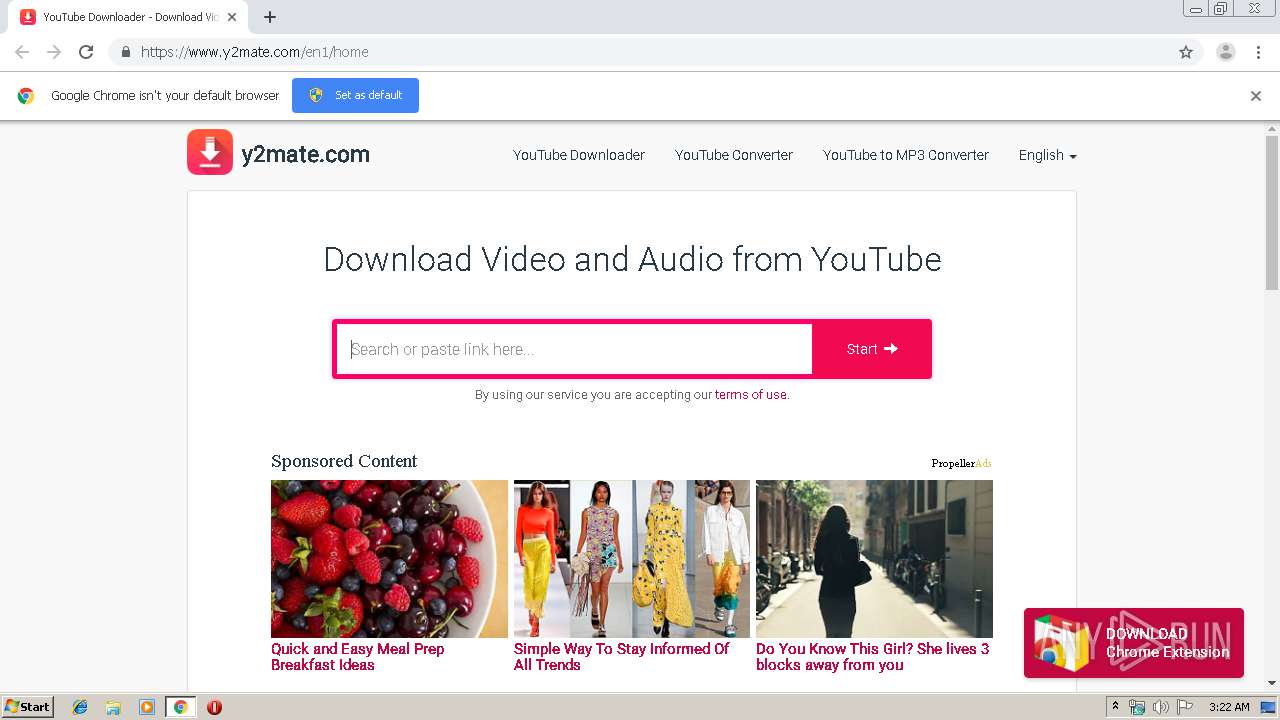Viewport: 1280px width, 720px height.
Task: Open the YouTube Converter nav link
Action: click(734, 155)
